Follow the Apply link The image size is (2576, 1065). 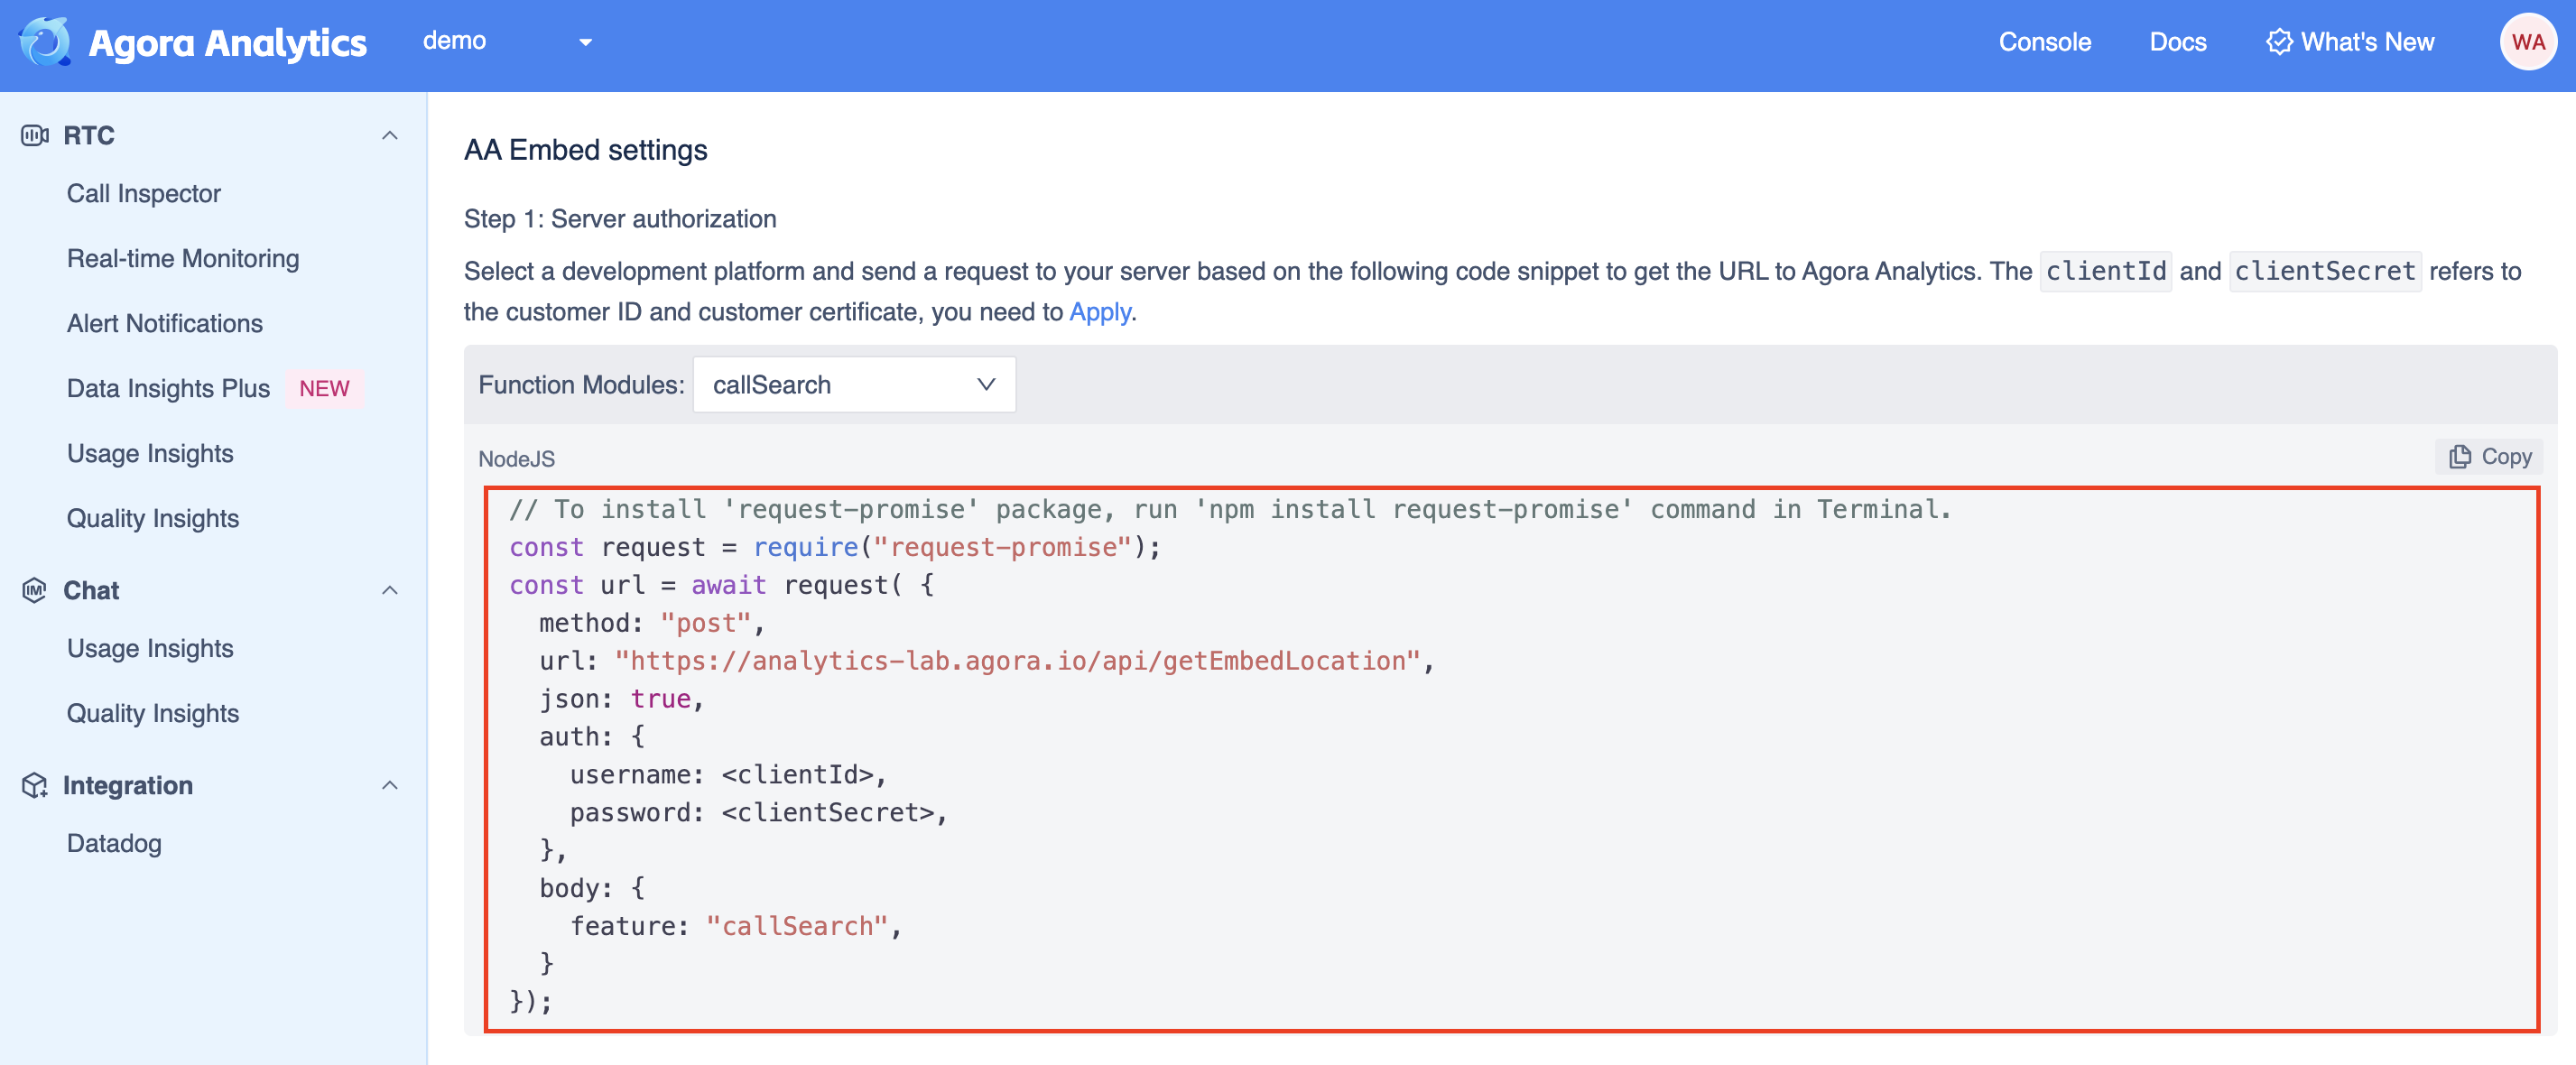(1099, 312)
